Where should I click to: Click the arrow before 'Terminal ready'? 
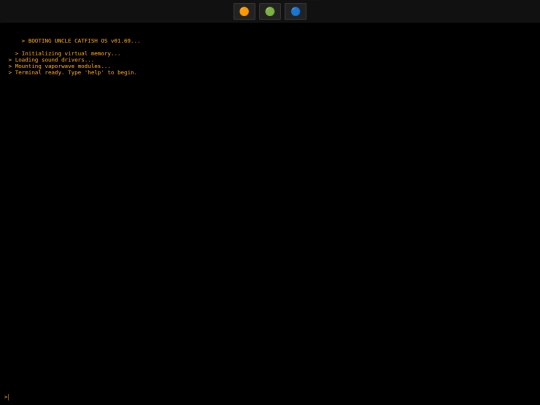[x=10, y=72]
